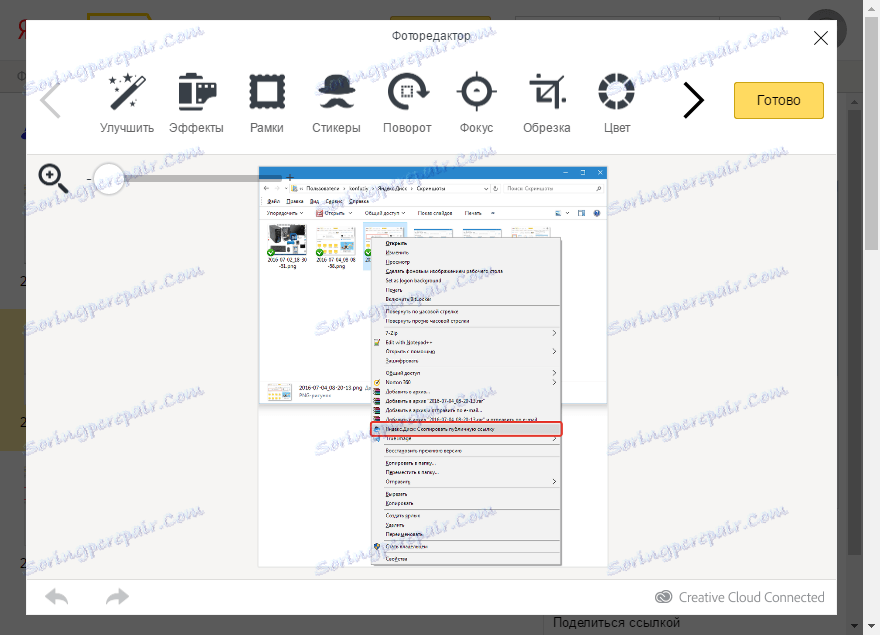Image resolution: width=880 pixels, height=635 pixels.
Task: Click the edited screenshot image preview
Action: click(x=433, y=366)
